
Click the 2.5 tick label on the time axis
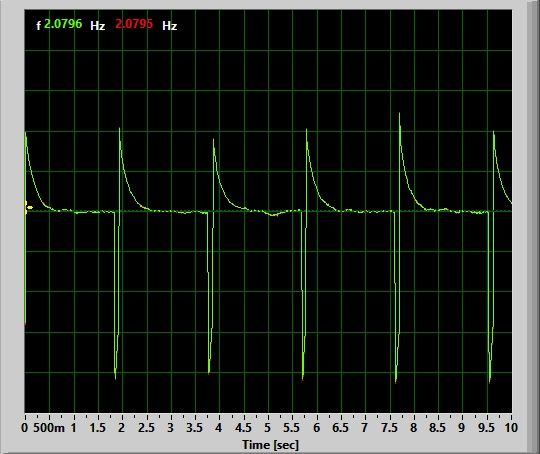146,428
